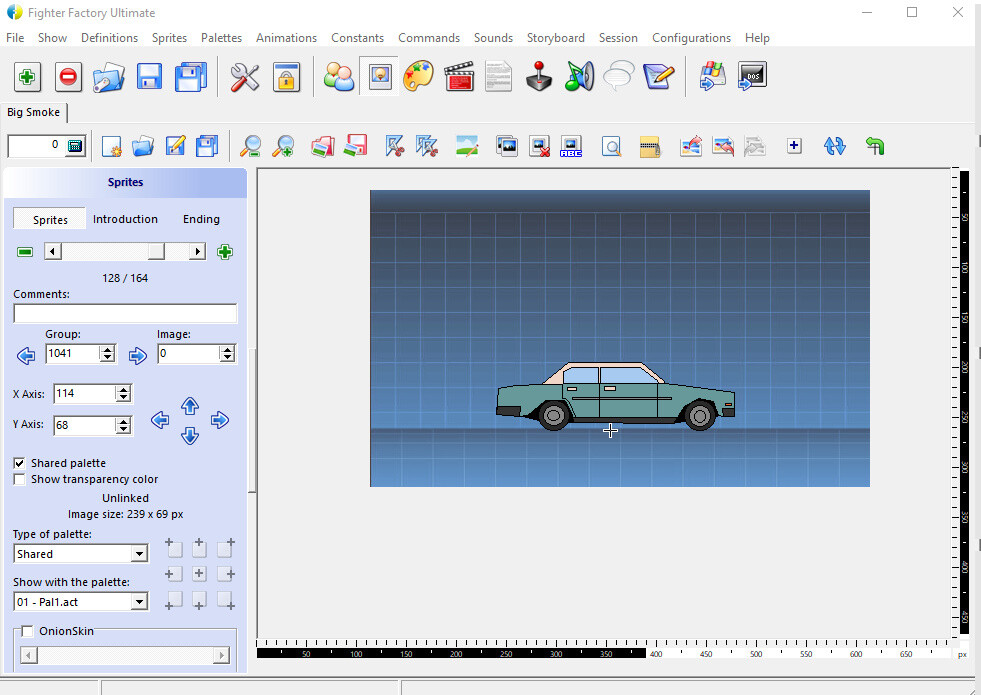Open the Show with the palette dropdown
Screen dimensions: 981x695
click(x=139, y=602)
